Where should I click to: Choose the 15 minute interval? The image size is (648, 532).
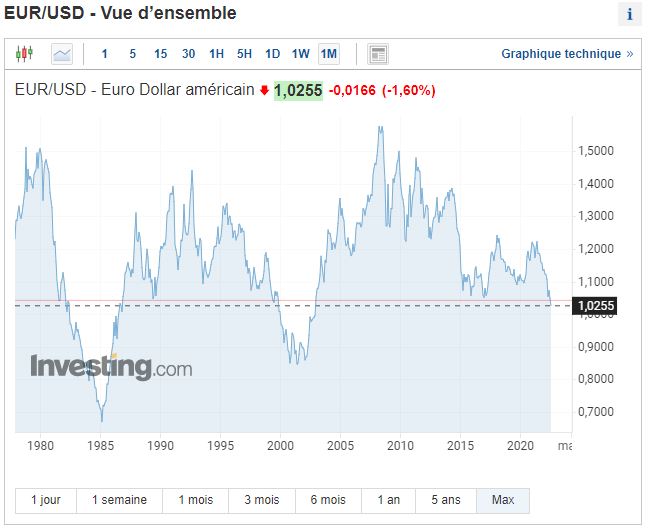tap(161, 53)
